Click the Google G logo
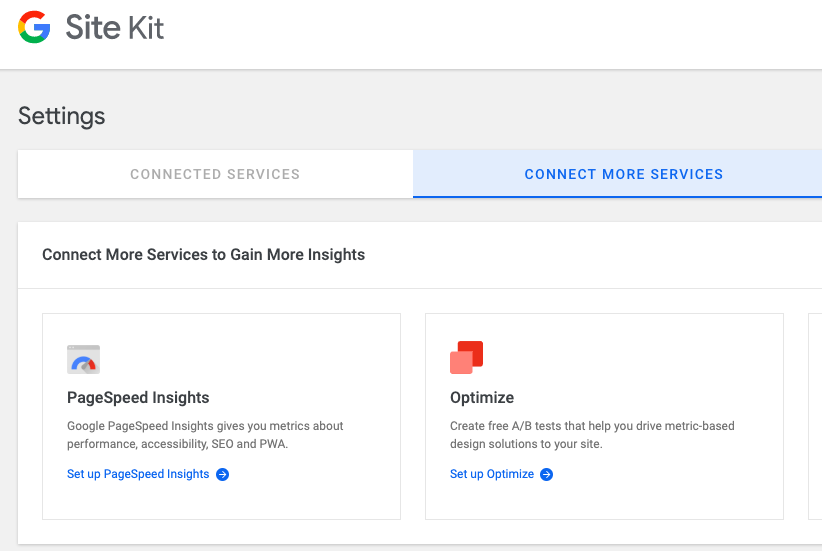This screenshot has height=551, width=822. pyautogui.click(x=34, y=27)
